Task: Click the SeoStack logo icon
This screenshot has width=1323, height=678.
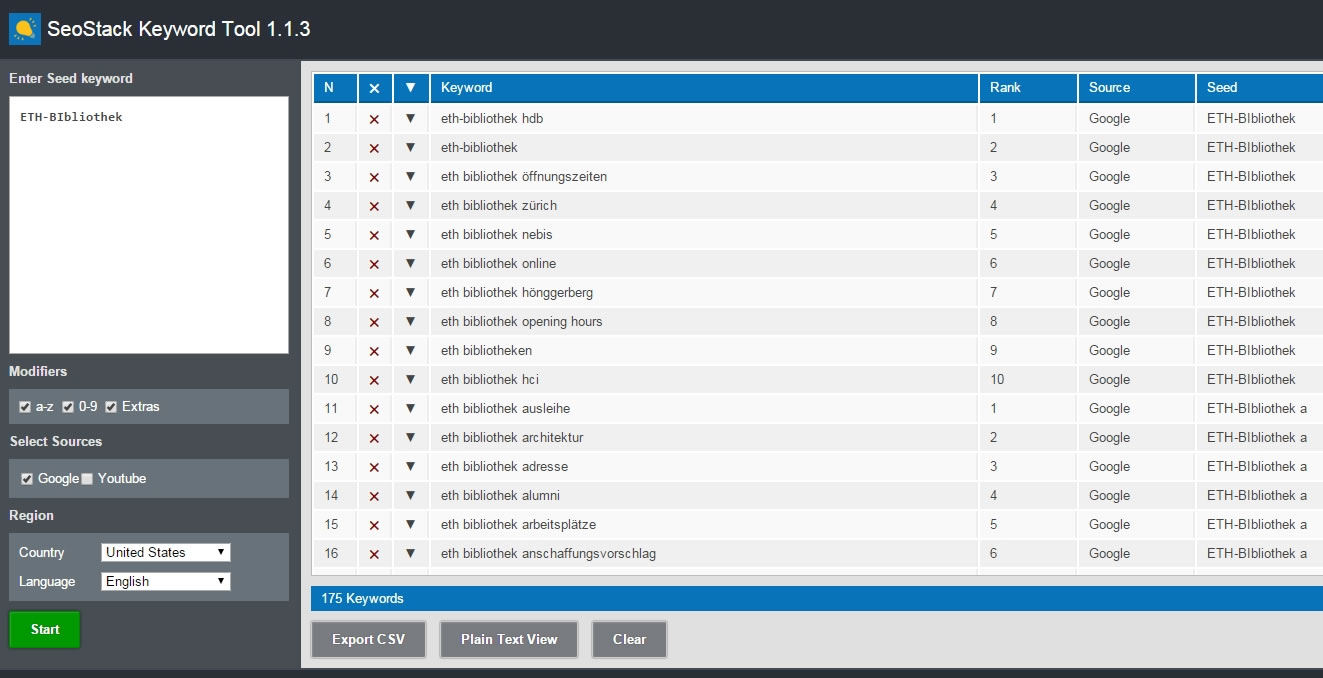Action: pyautogui.click(x=25, y=29)
